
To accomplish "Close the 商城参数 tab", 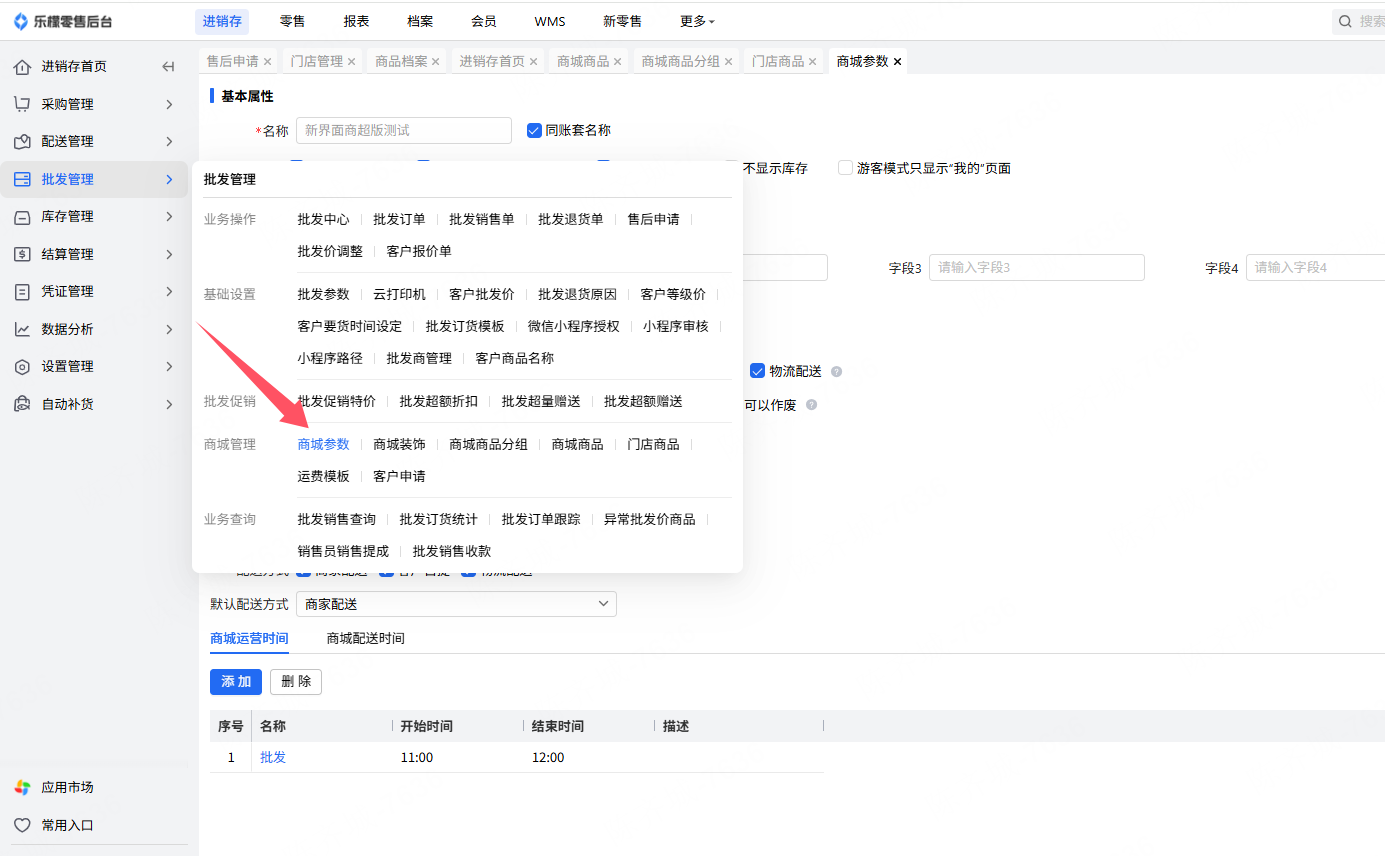I will (x=897, y=62).
